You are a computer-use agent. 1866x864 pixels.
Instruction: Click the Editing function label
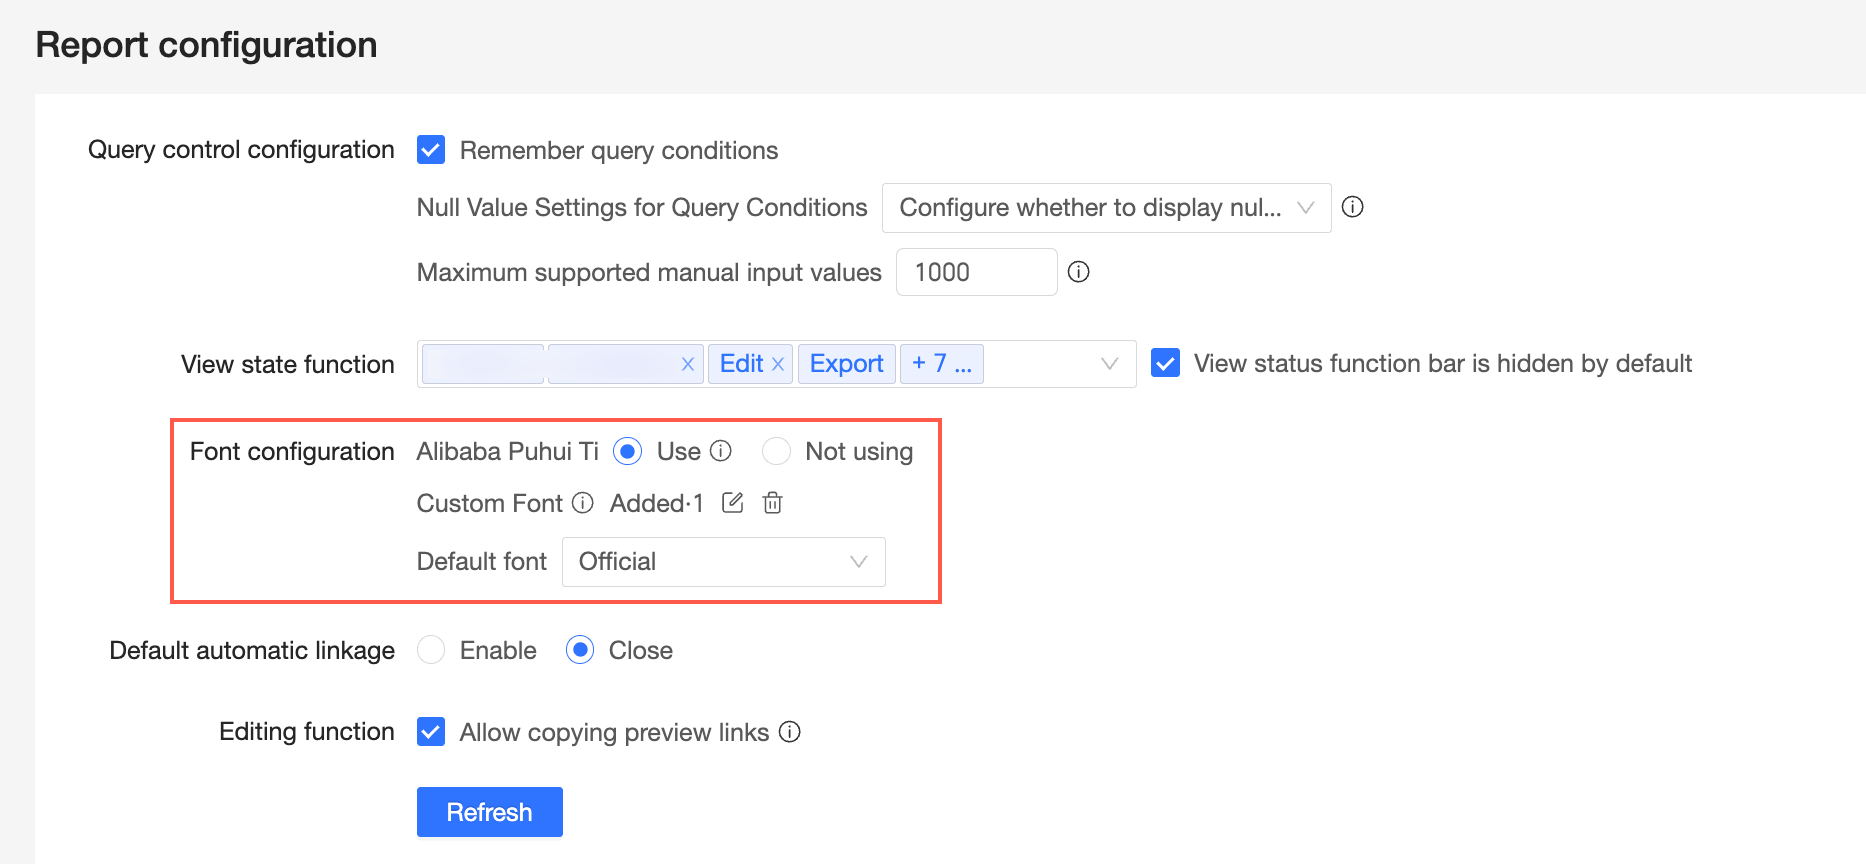tap(307, 732)
